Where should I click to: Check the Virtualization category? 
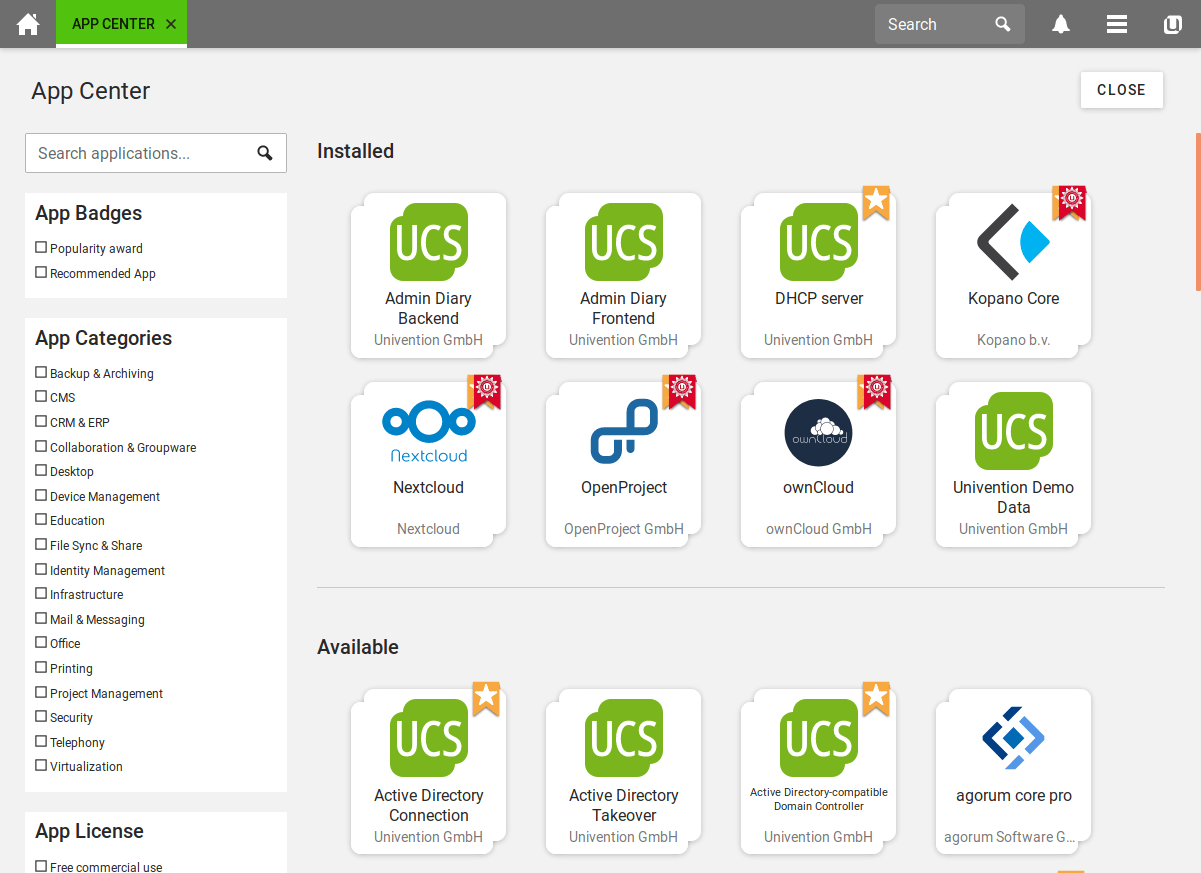pos(41,765)
